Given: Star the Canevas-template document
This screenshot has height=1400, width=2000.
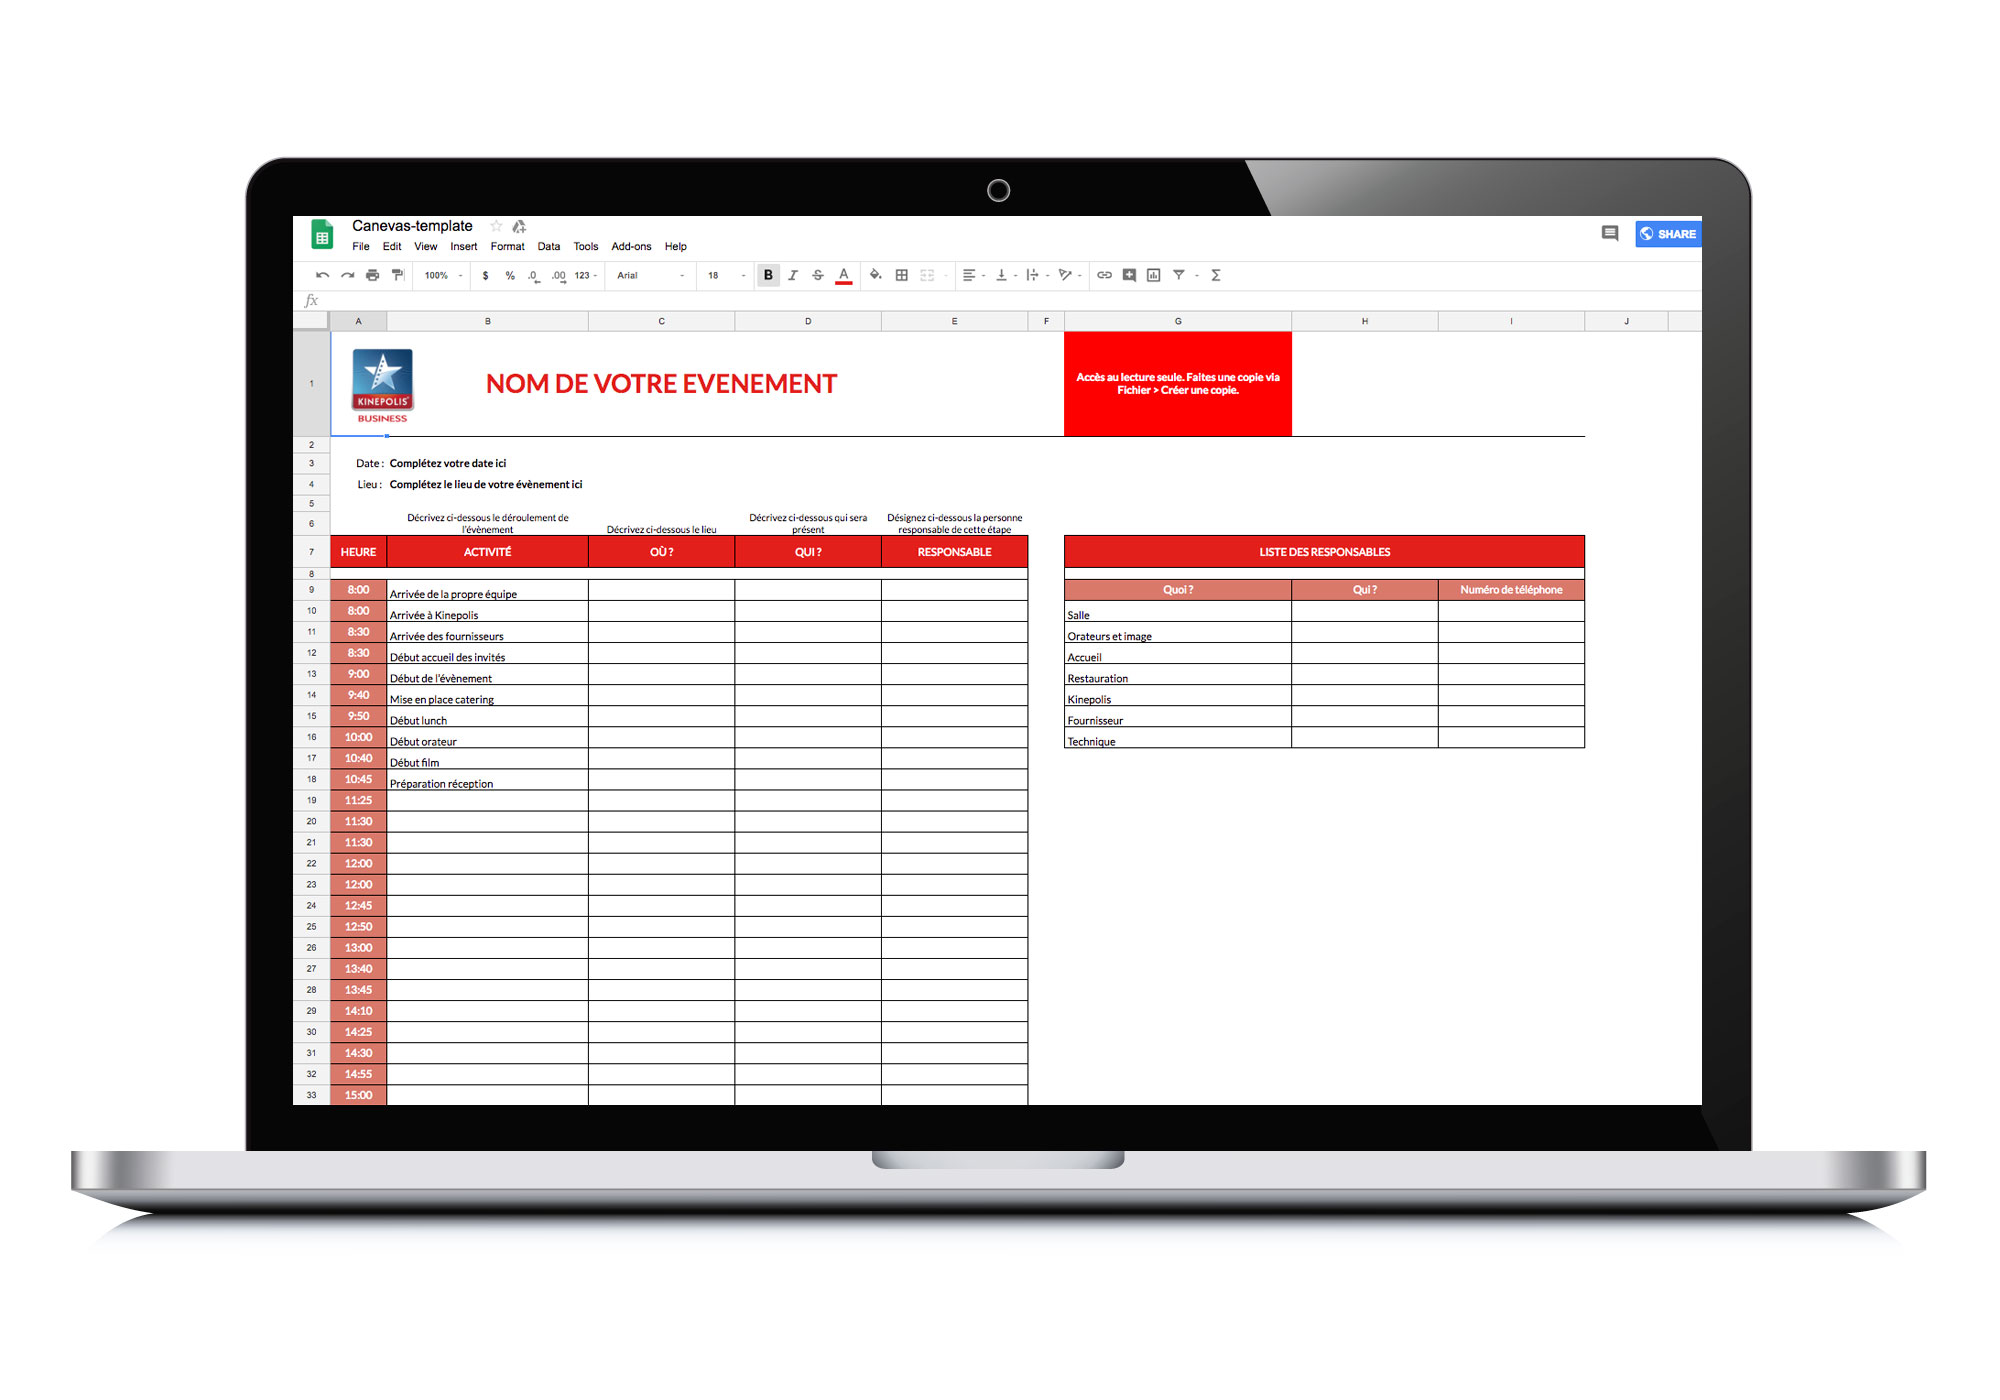Looking at the screenshot, I should pos(496,226).
